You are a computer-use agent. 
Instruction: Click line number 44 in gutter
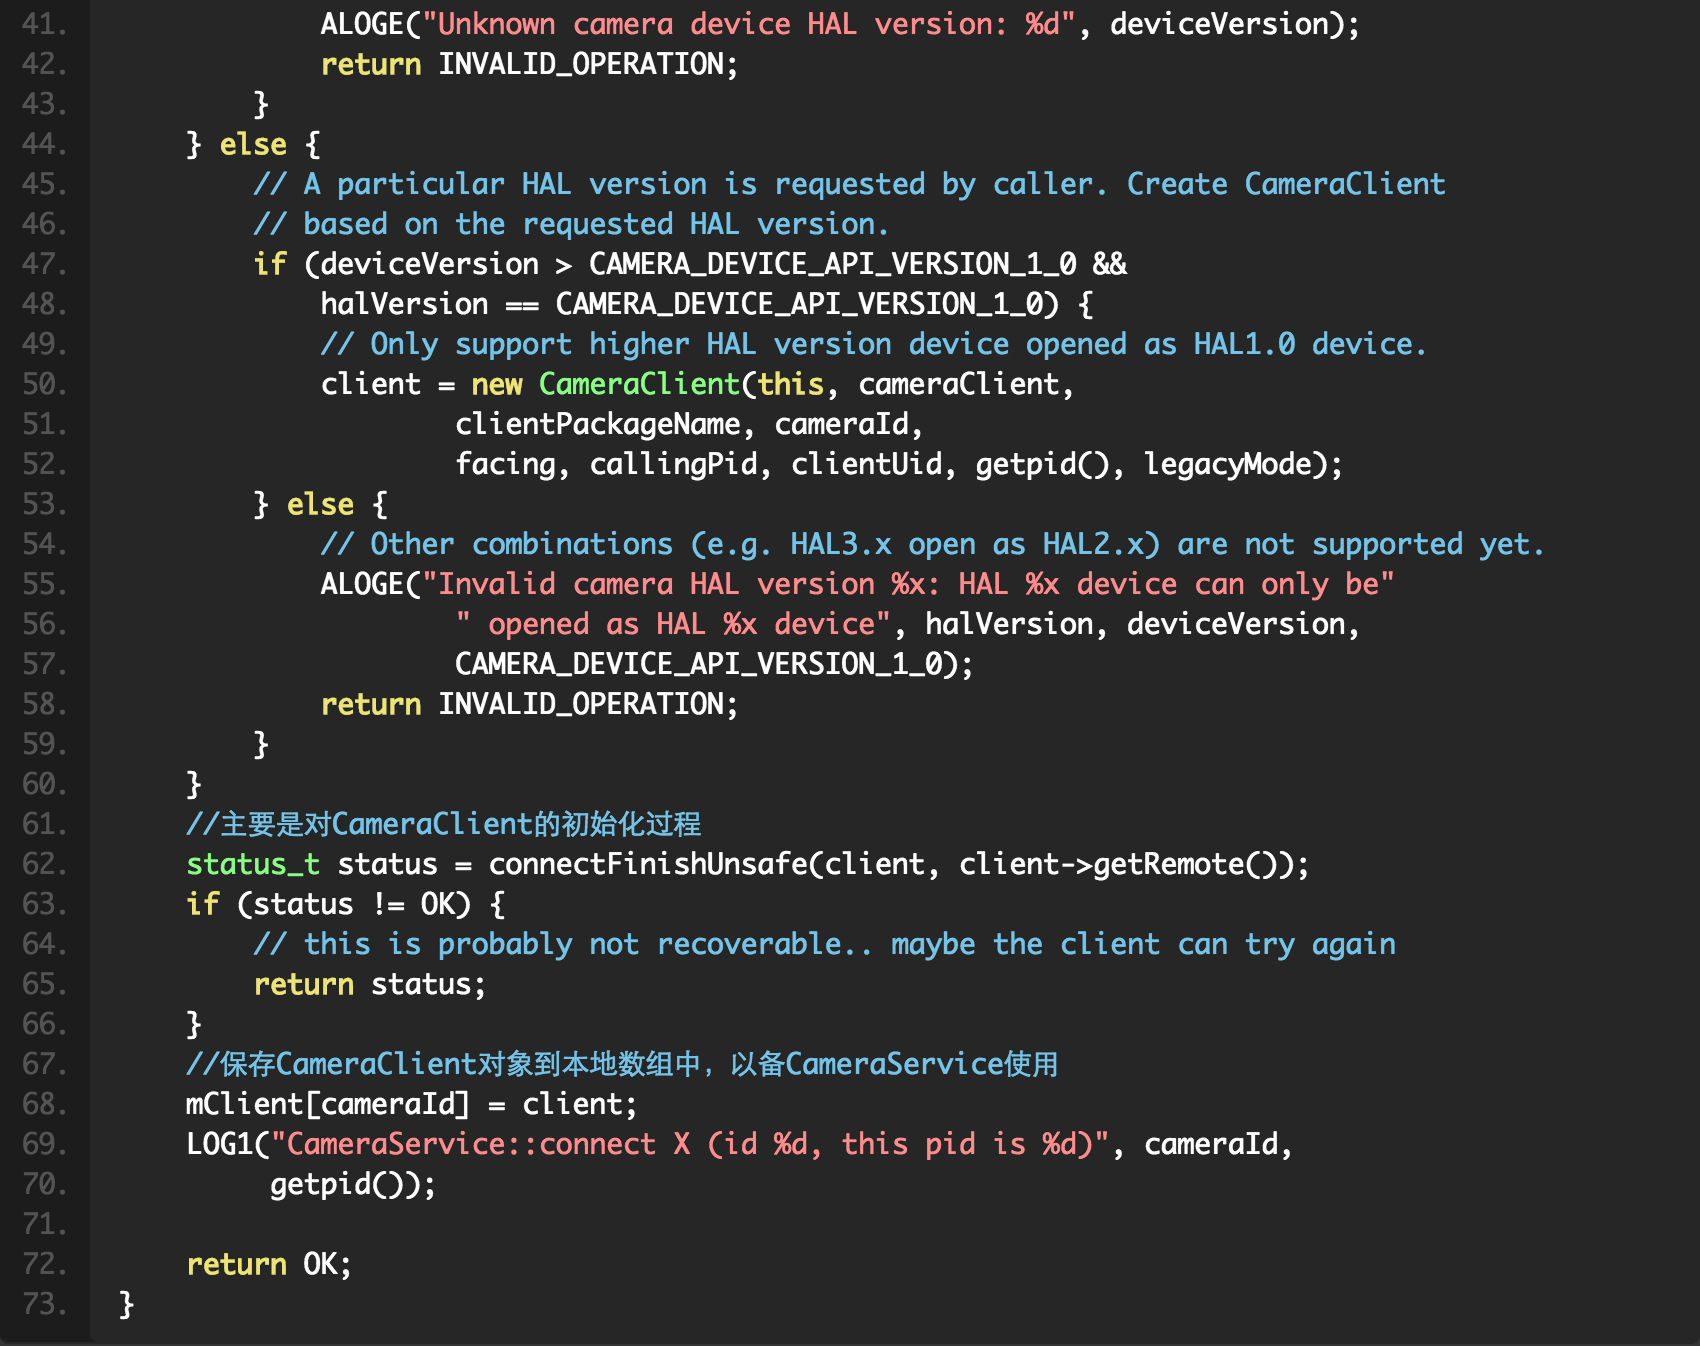coord(45,144)
